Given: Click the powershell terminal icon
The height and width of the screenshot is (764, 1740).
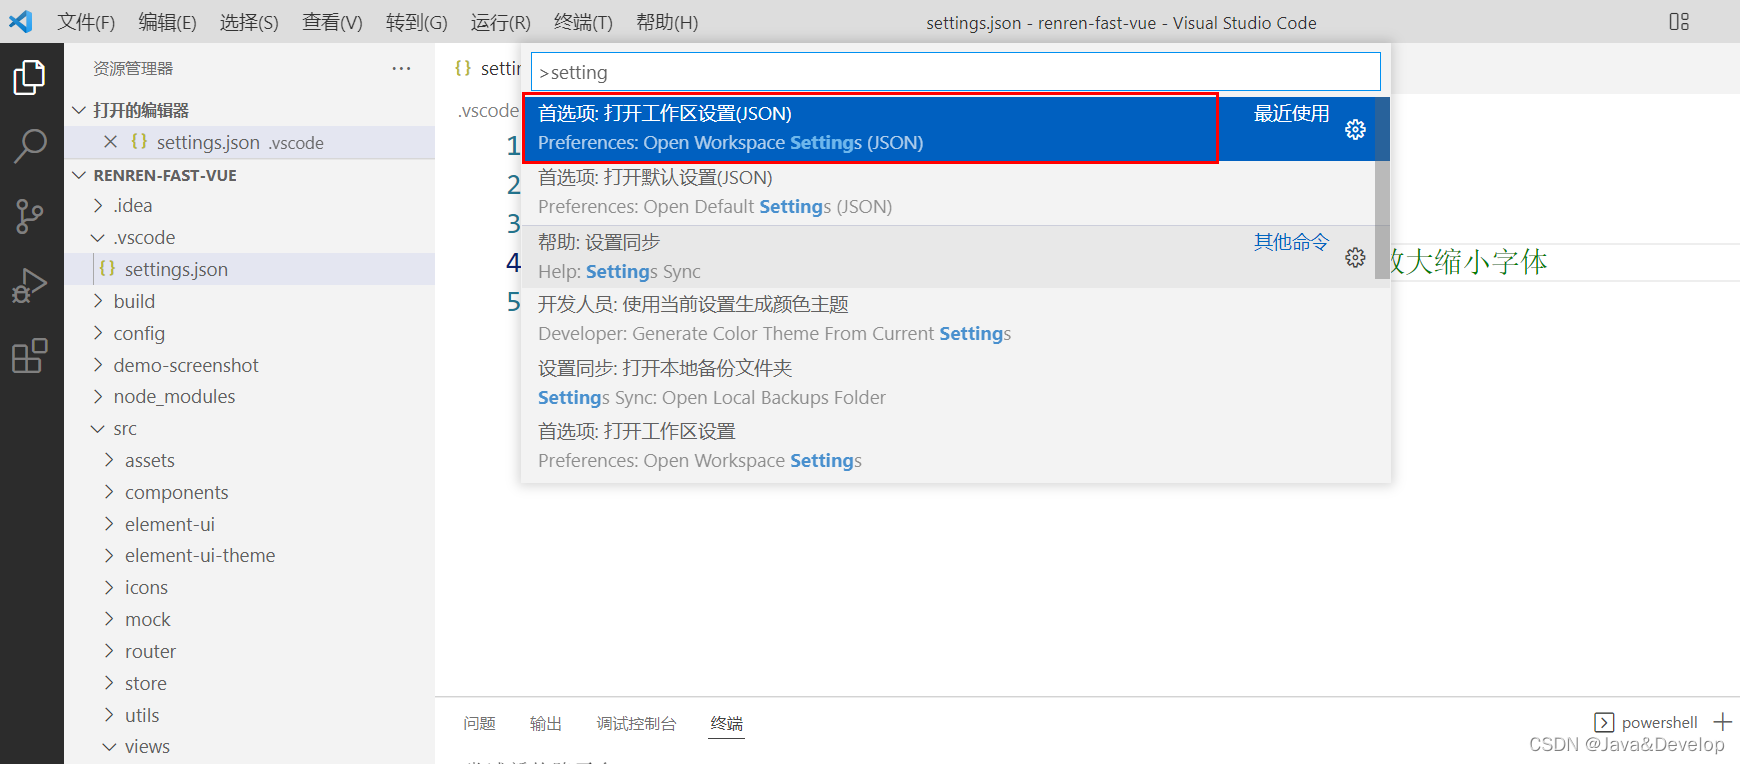Looking at the screenshot, I should coord(1604,722).
